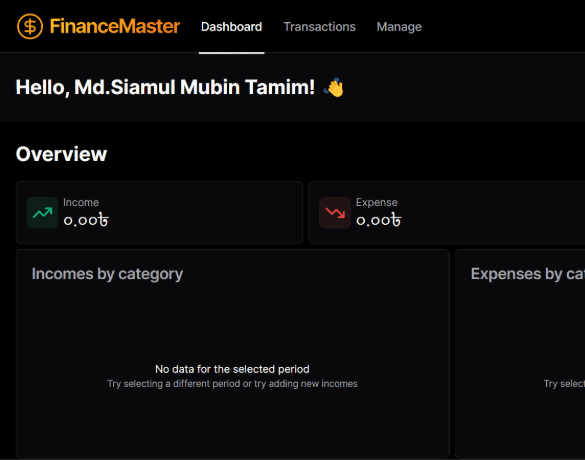Click the Income amount 0.00৳ value
The width and height of the screenshot is (585, 460).
point(86,220)
